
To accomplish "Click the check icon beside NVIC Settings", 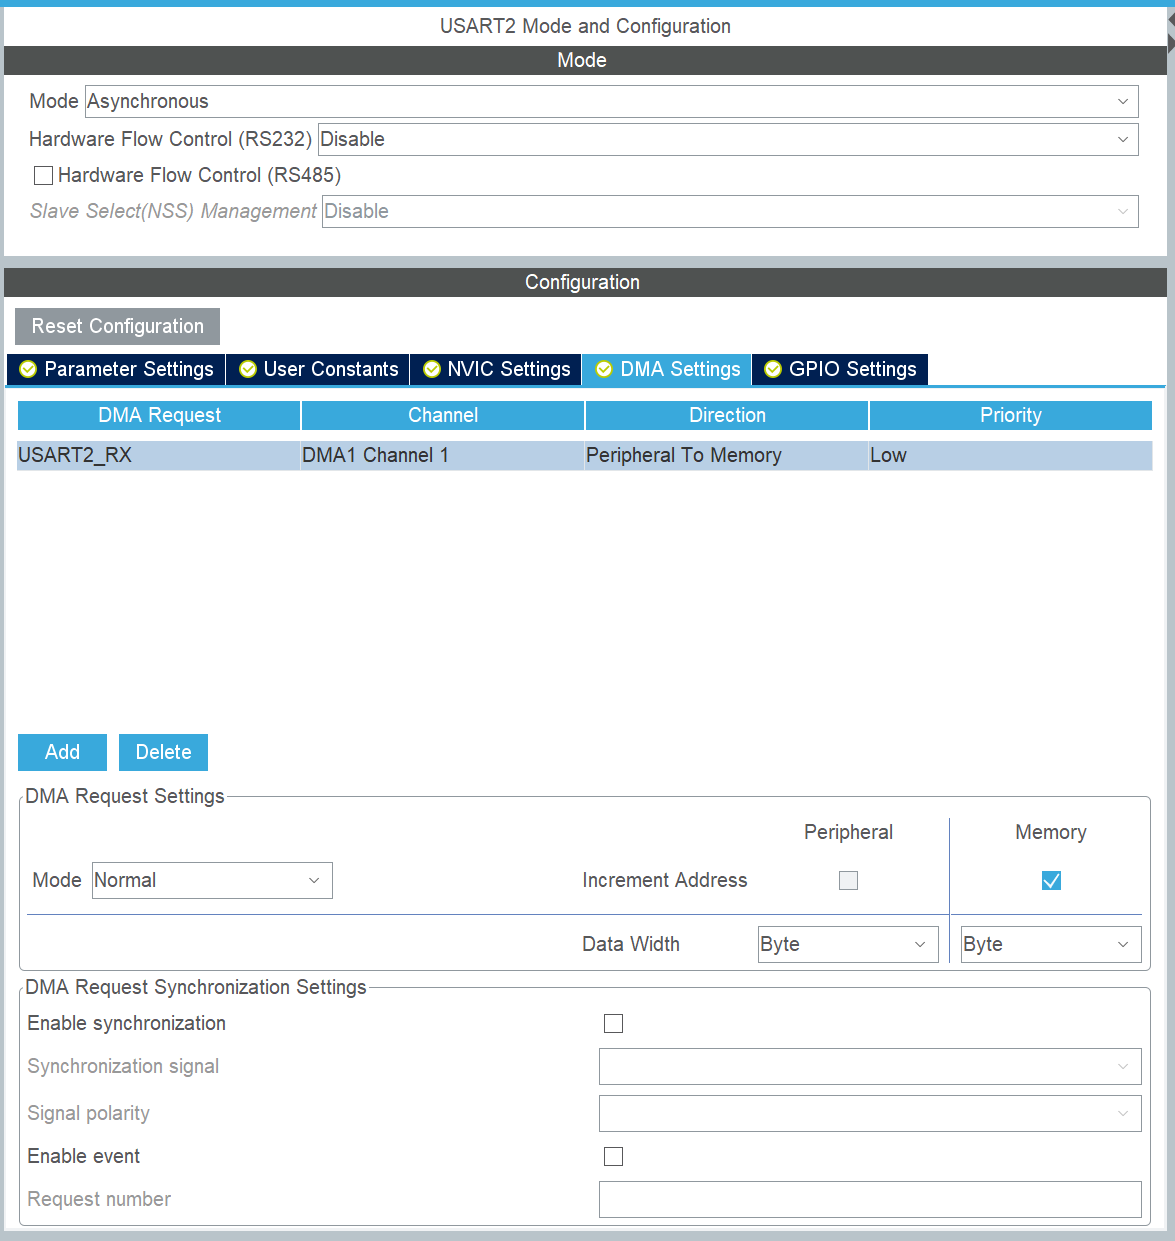I will pyautogui.click(x=432, y=369).
